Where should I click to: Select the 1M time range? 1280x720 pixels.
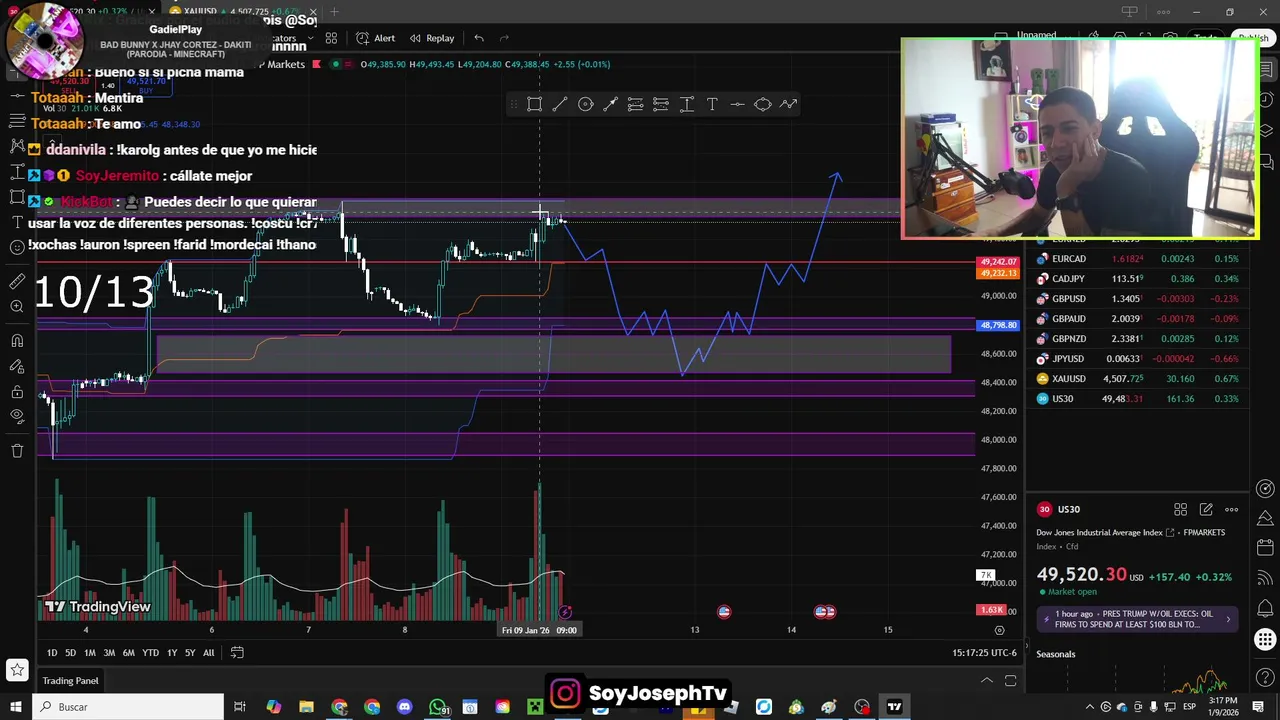click(x=90, y=653)
